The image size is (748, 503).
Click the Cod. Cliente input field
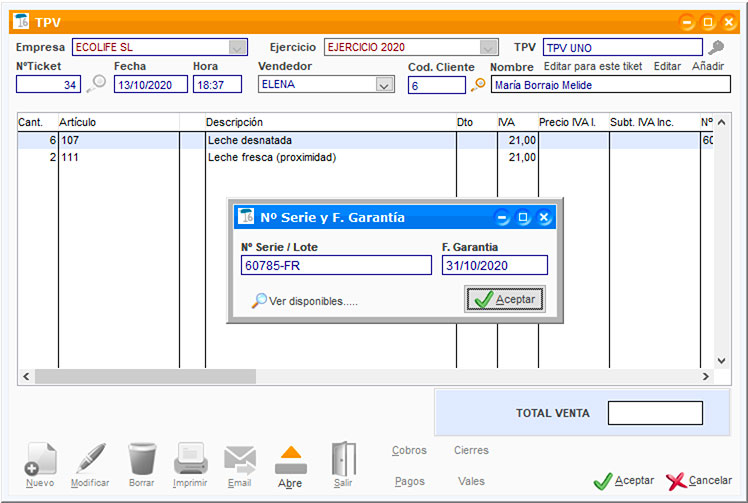point(436,85)
